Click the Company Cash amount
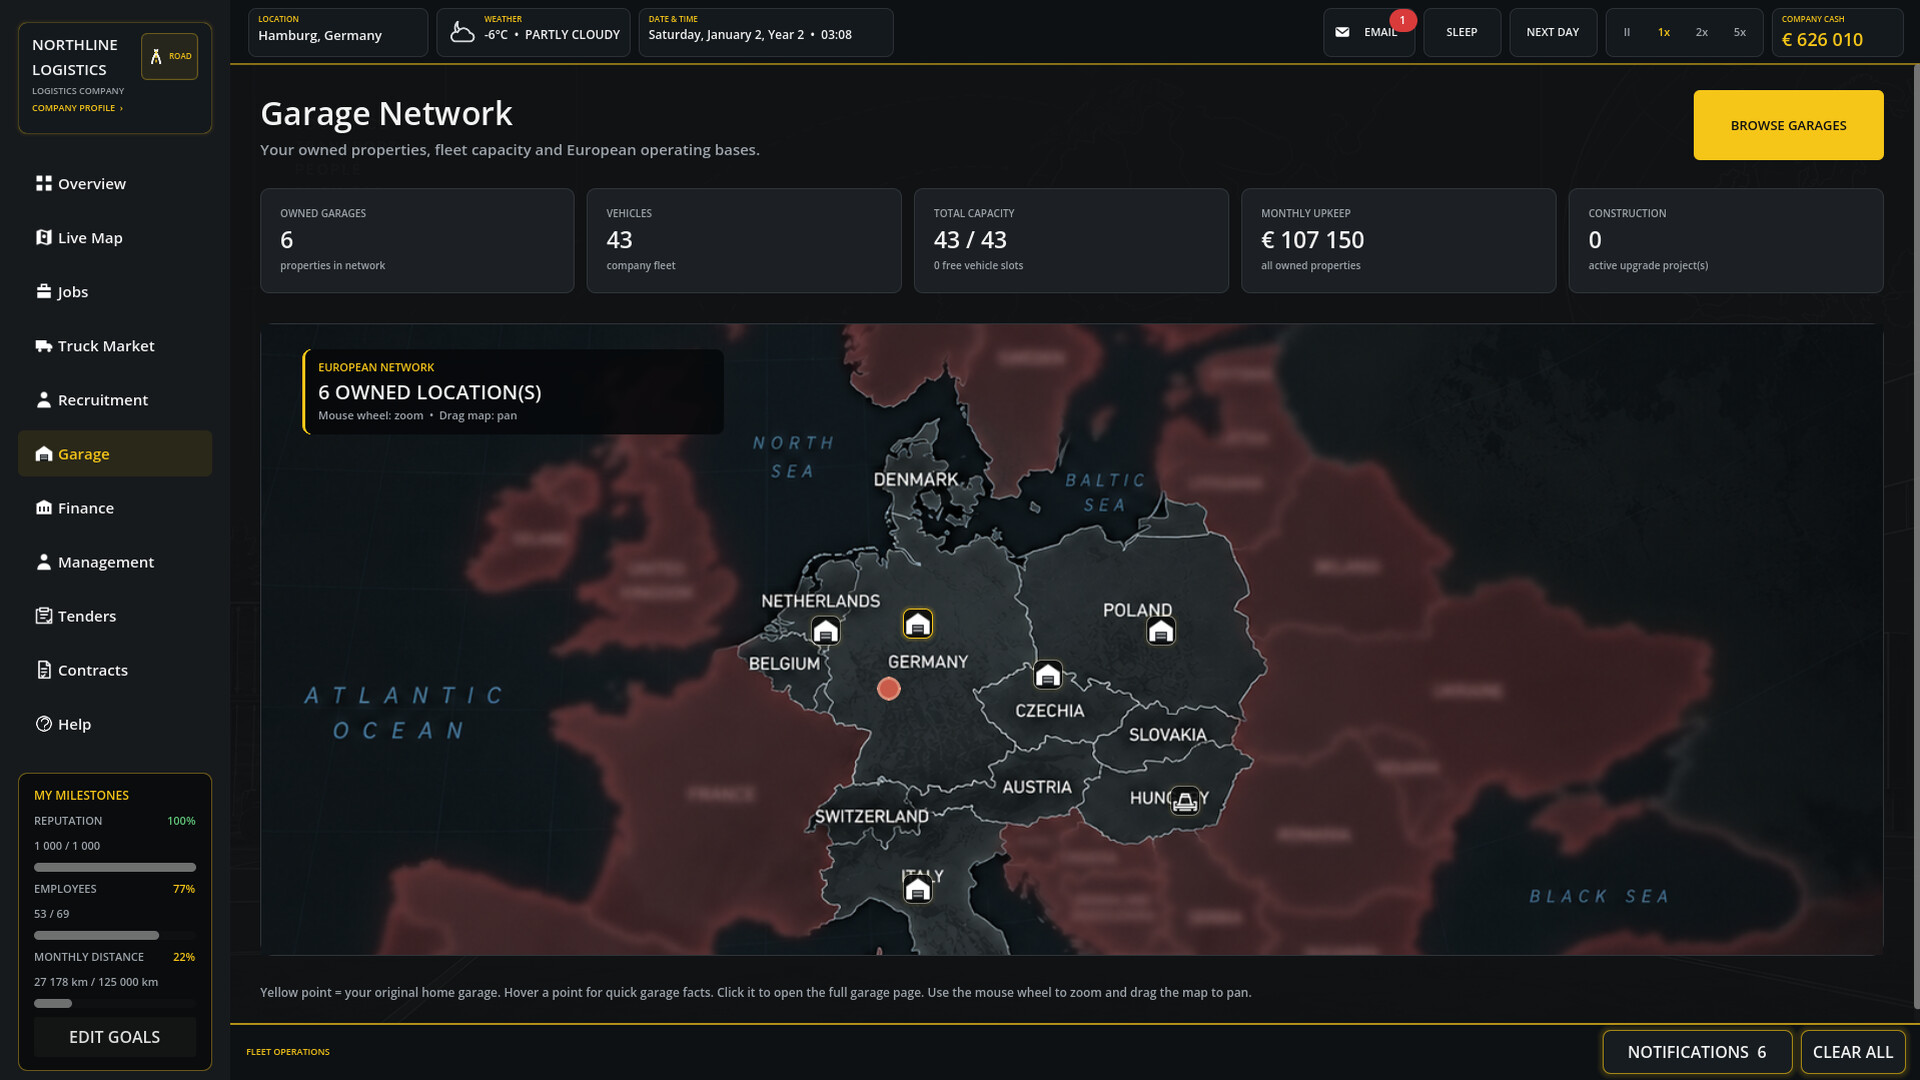The image size is (1920, 1080). tap(1822, 40)
